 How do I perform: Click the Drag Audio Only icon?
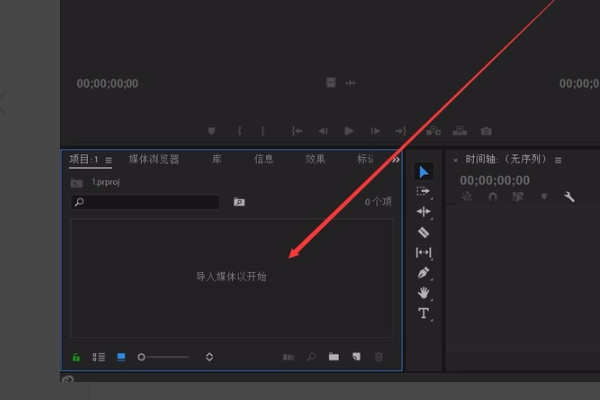tap(351, 83)
